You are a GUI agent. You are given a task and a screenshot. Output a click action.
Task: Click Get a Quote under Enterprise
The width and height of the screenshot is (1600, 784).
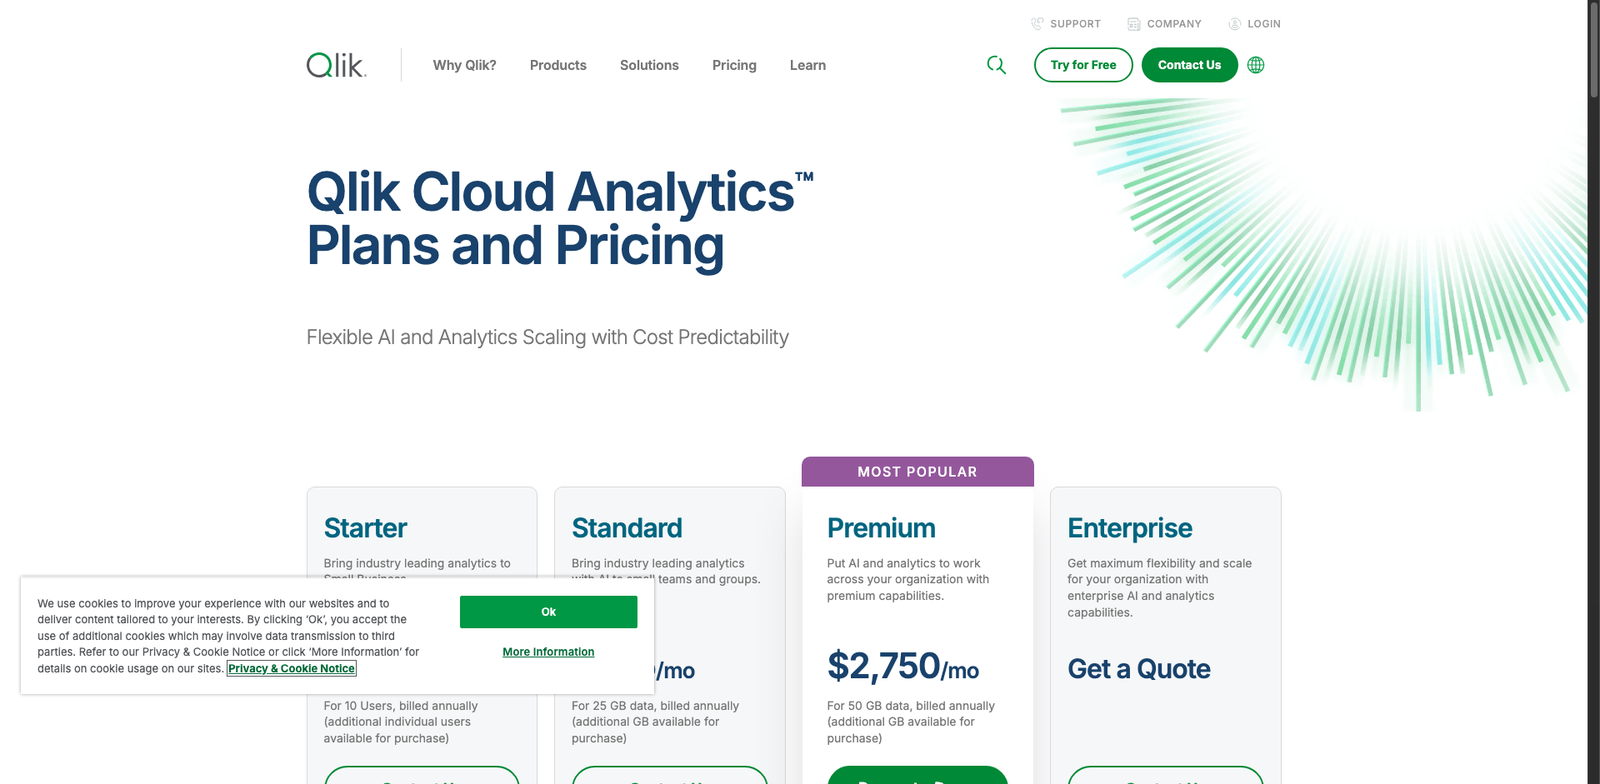coord(1137,669)
